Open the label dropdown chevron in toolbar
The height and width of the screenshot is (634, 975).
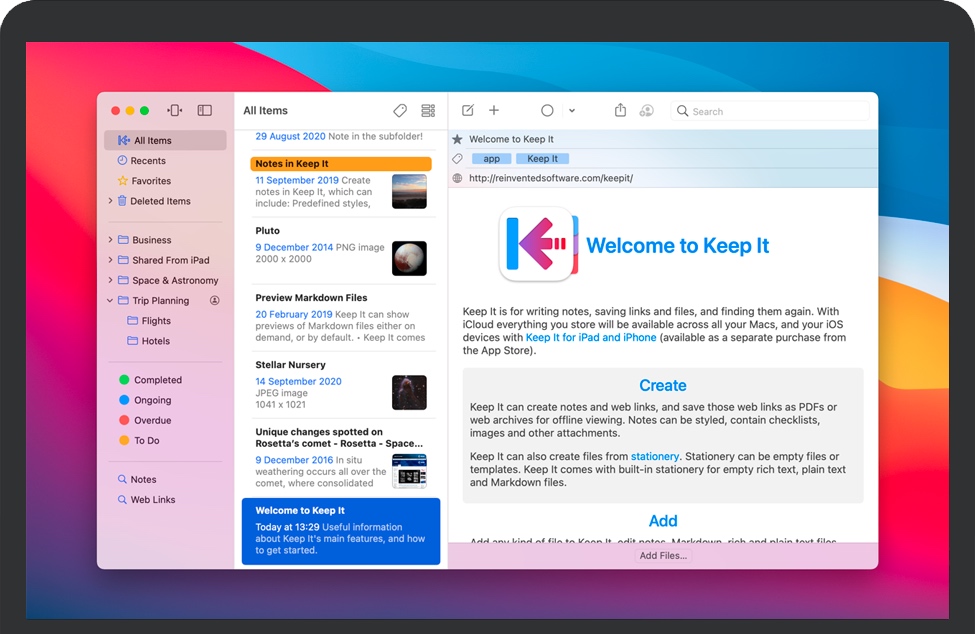click(572, 111)
